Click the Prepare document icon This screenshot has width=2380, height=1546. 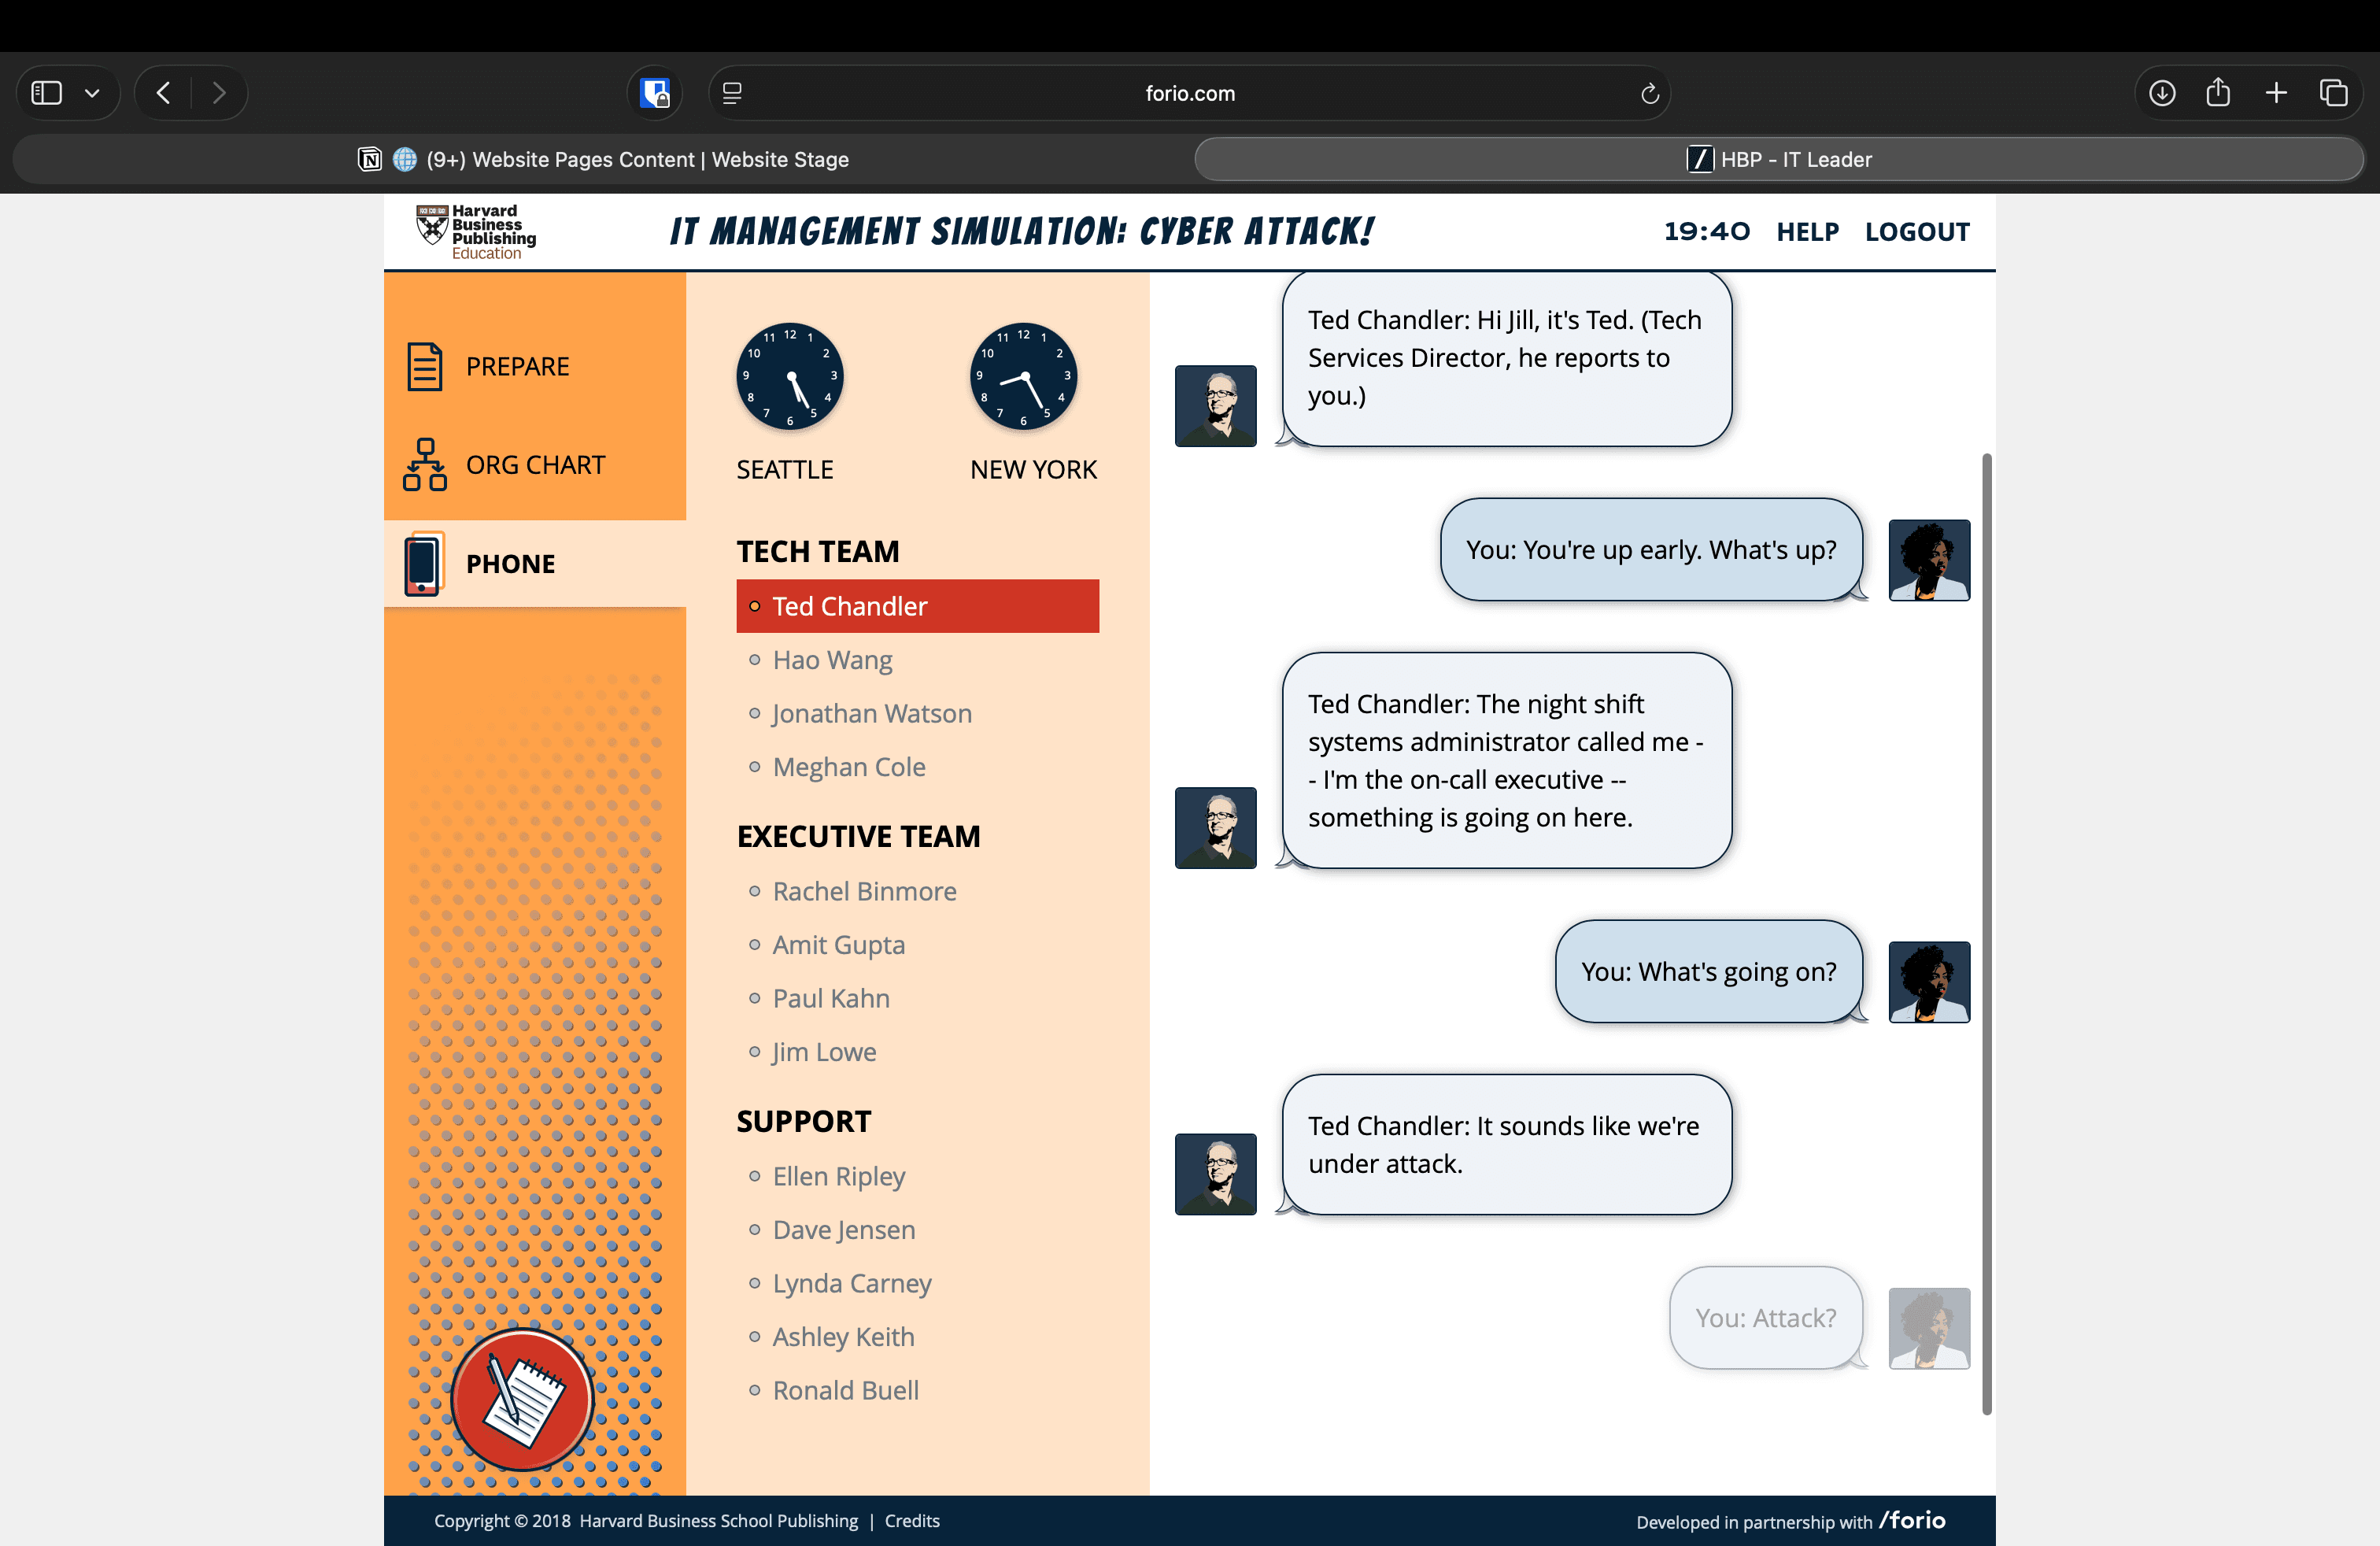pos(424,366)
